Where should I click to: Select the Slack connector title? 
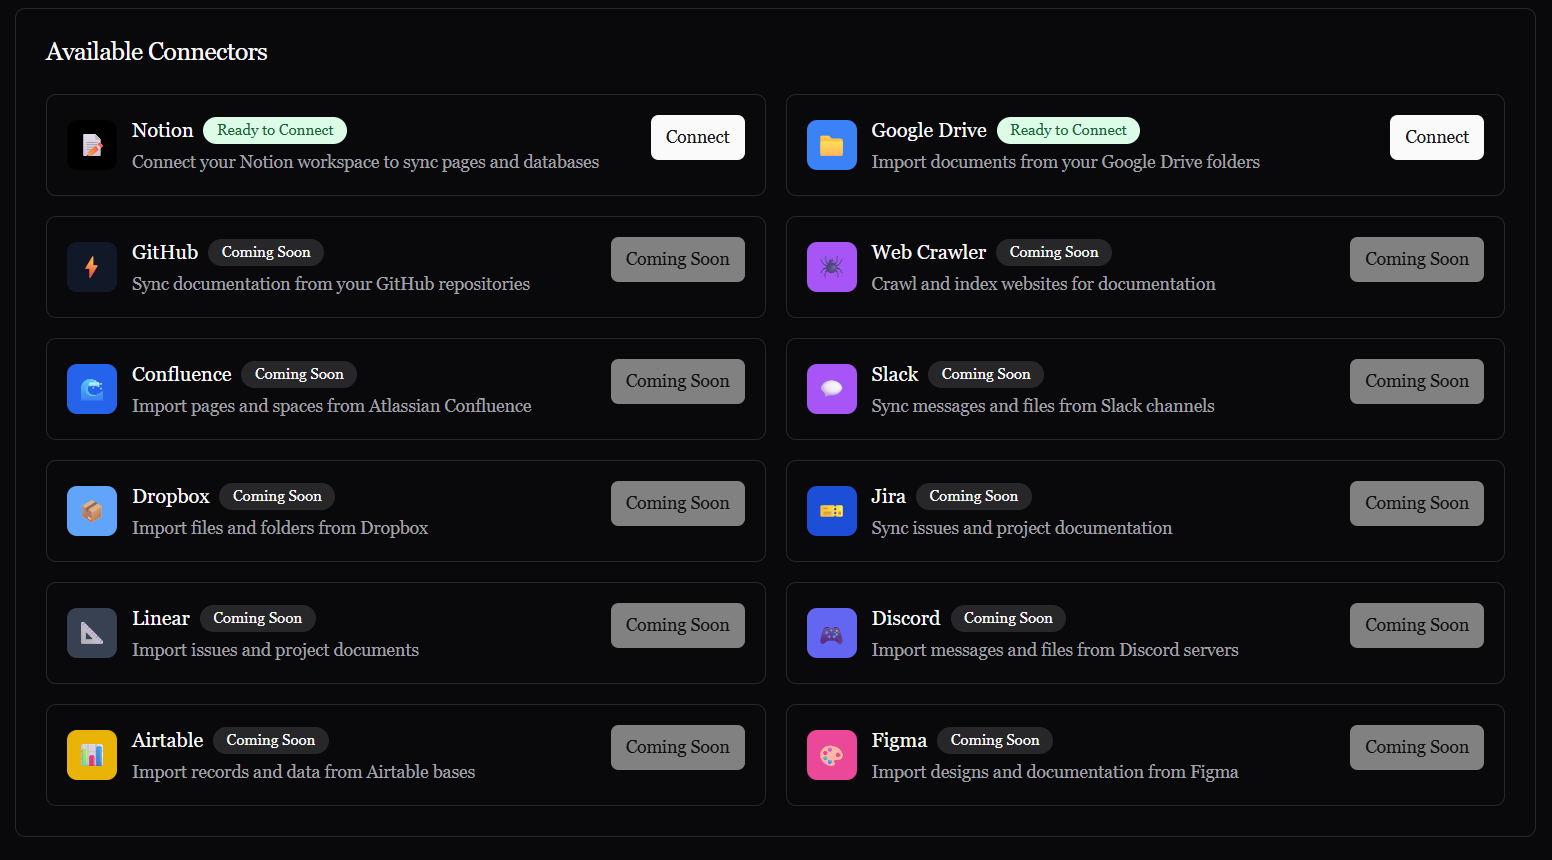pos(895,374)
